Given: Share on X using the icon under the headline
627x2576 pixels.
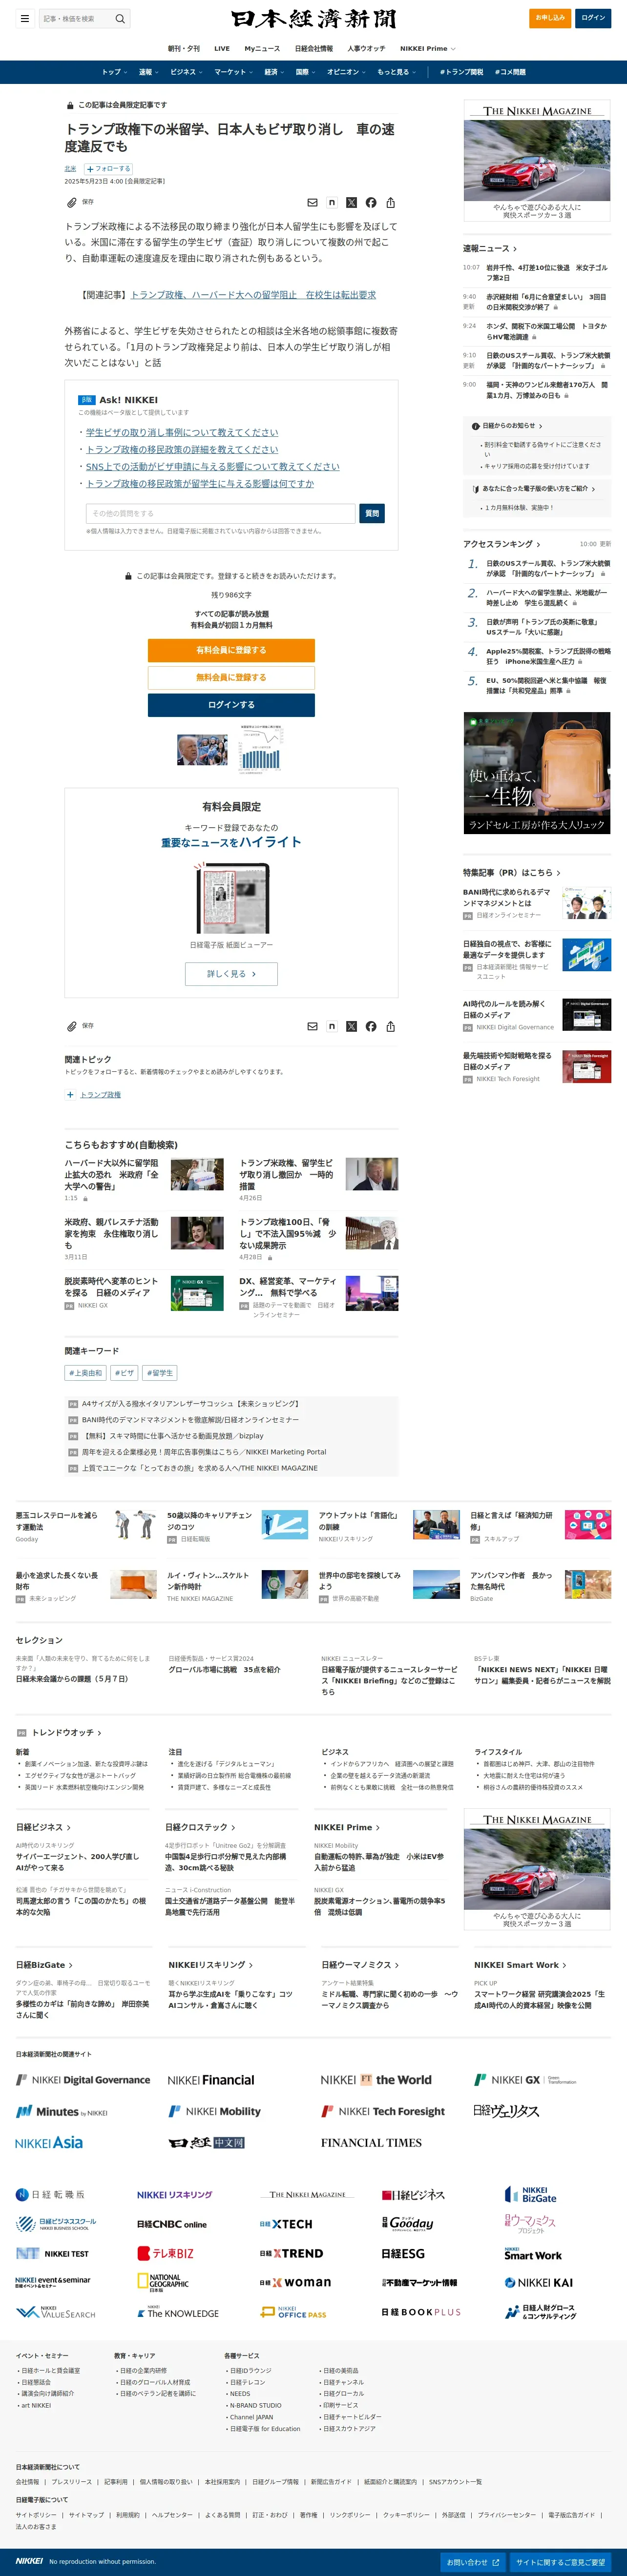Looking at the screenshot, I should click(x=351, y=202).
